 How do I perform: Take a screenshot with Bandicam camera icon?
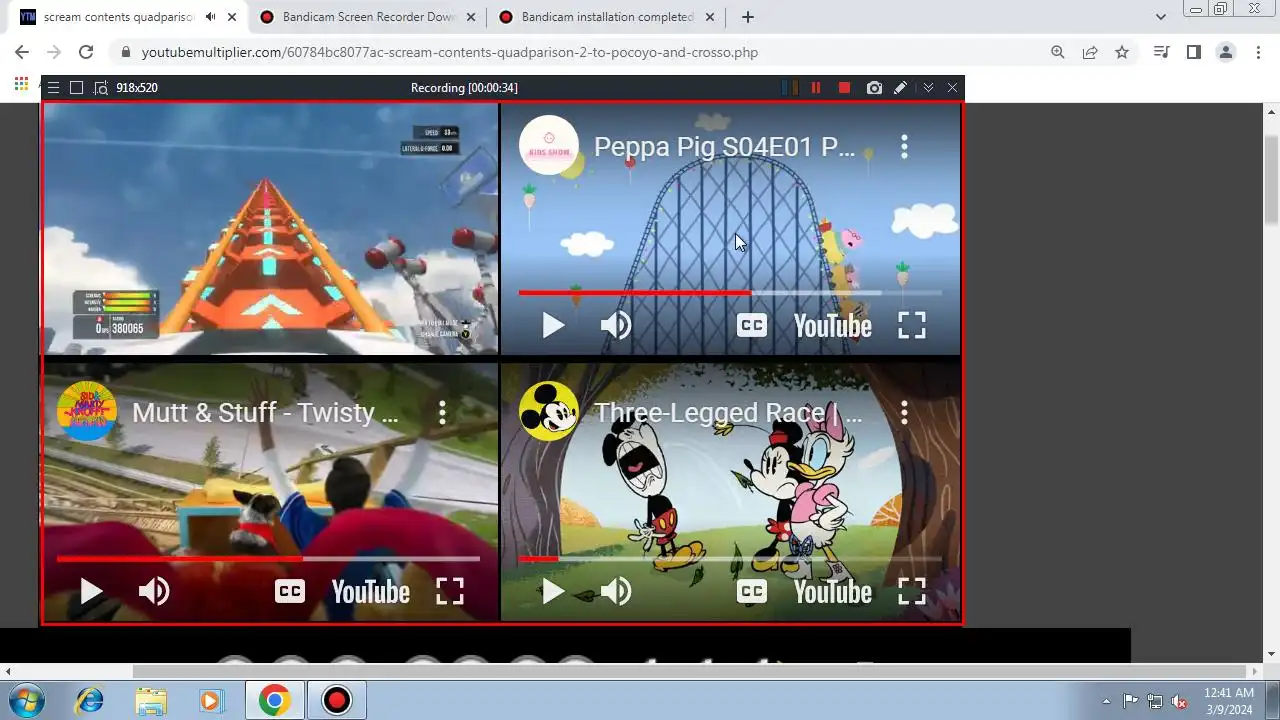pos(874,88)
